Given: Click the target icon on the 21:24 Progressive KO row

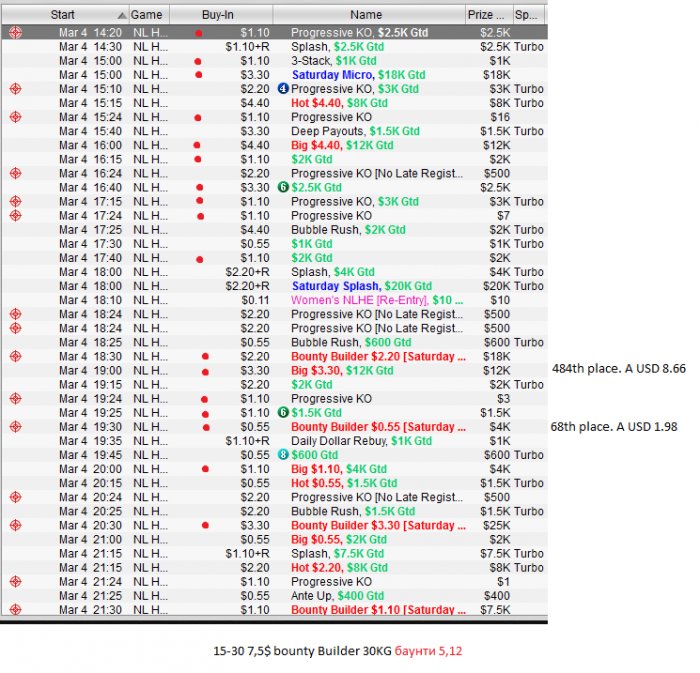Looking at the screenshot, I should tap(16, 582).
